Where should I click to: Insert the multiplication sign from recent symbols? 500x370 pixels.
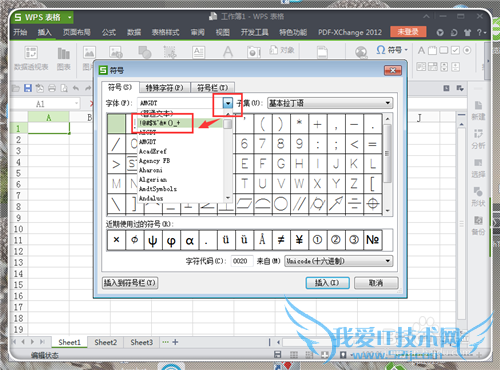point(116,240)
